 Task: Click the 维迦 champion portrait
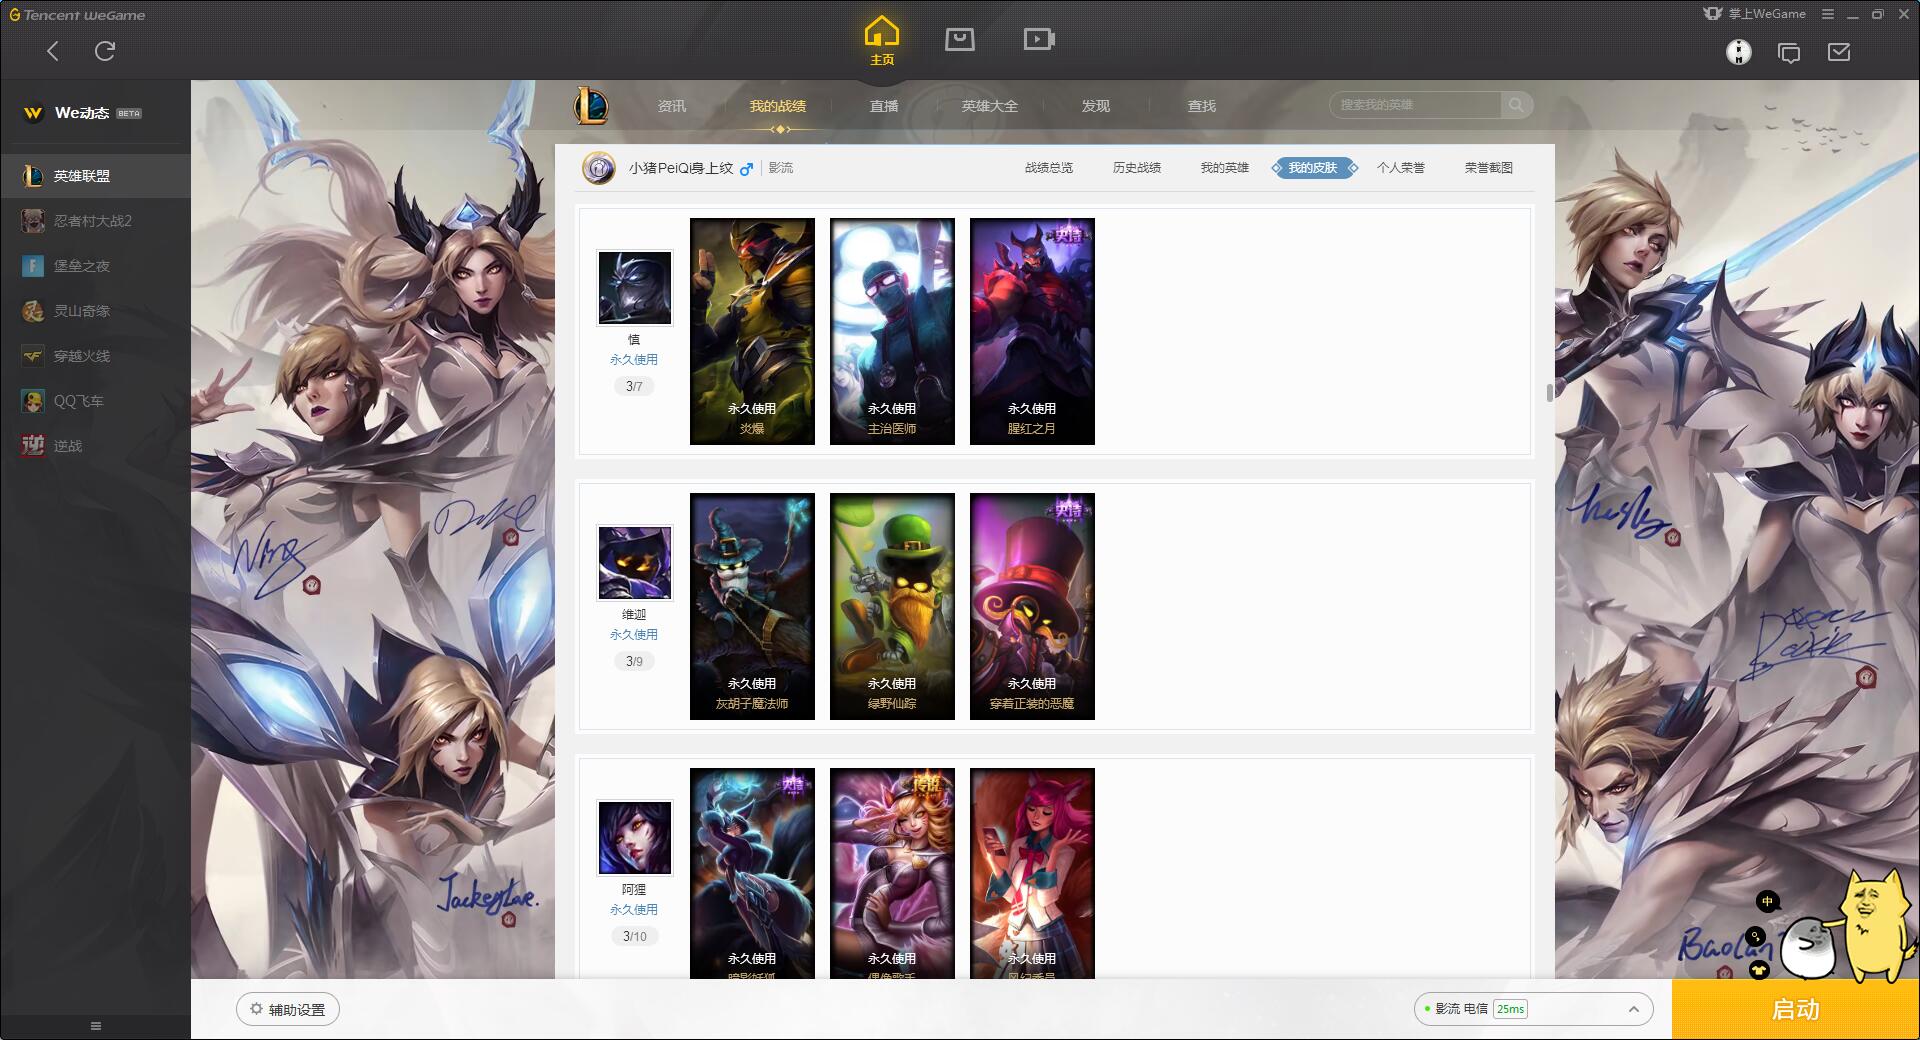(634, 563)
